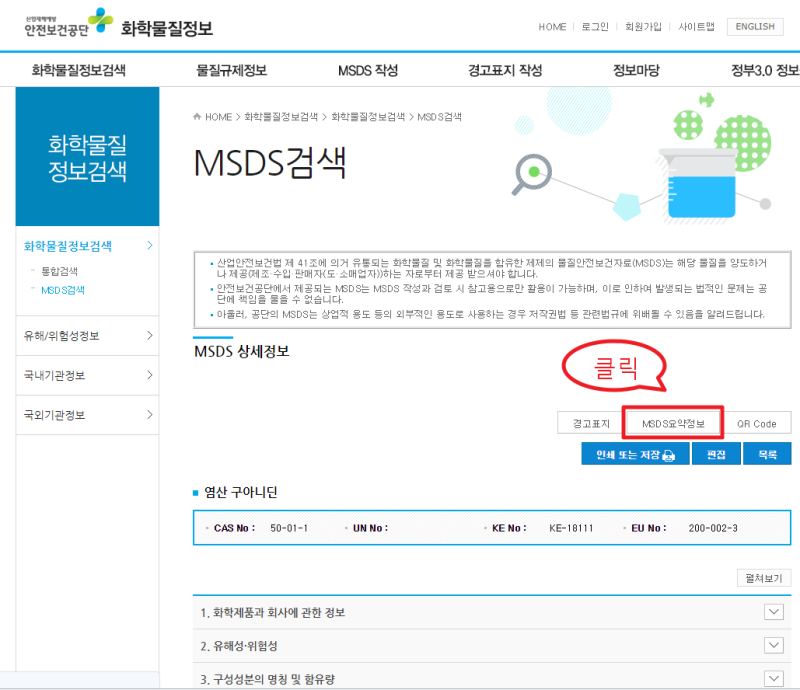The width and height of the screenshot is (800, 690).
Task: Open the 화학물질정보검색 top menu
Action: click(x=79, y=70)
